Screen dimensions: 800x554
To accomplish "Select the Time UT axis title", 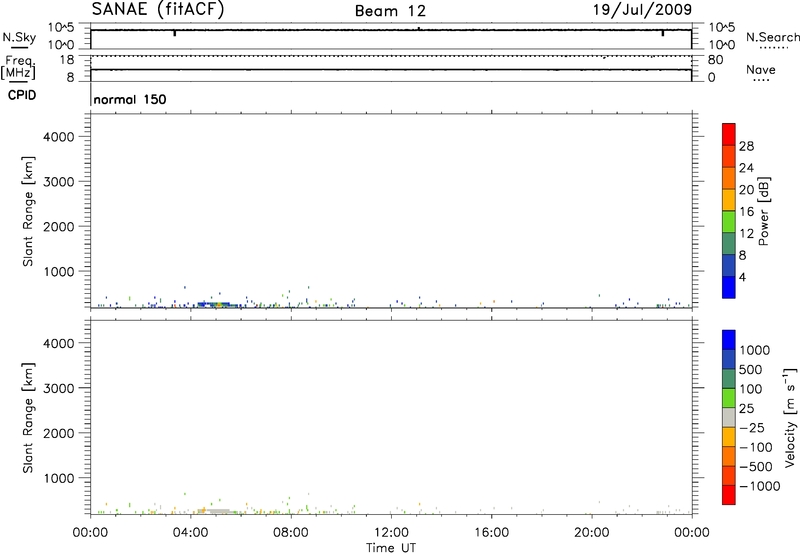I will click(391, 548).
